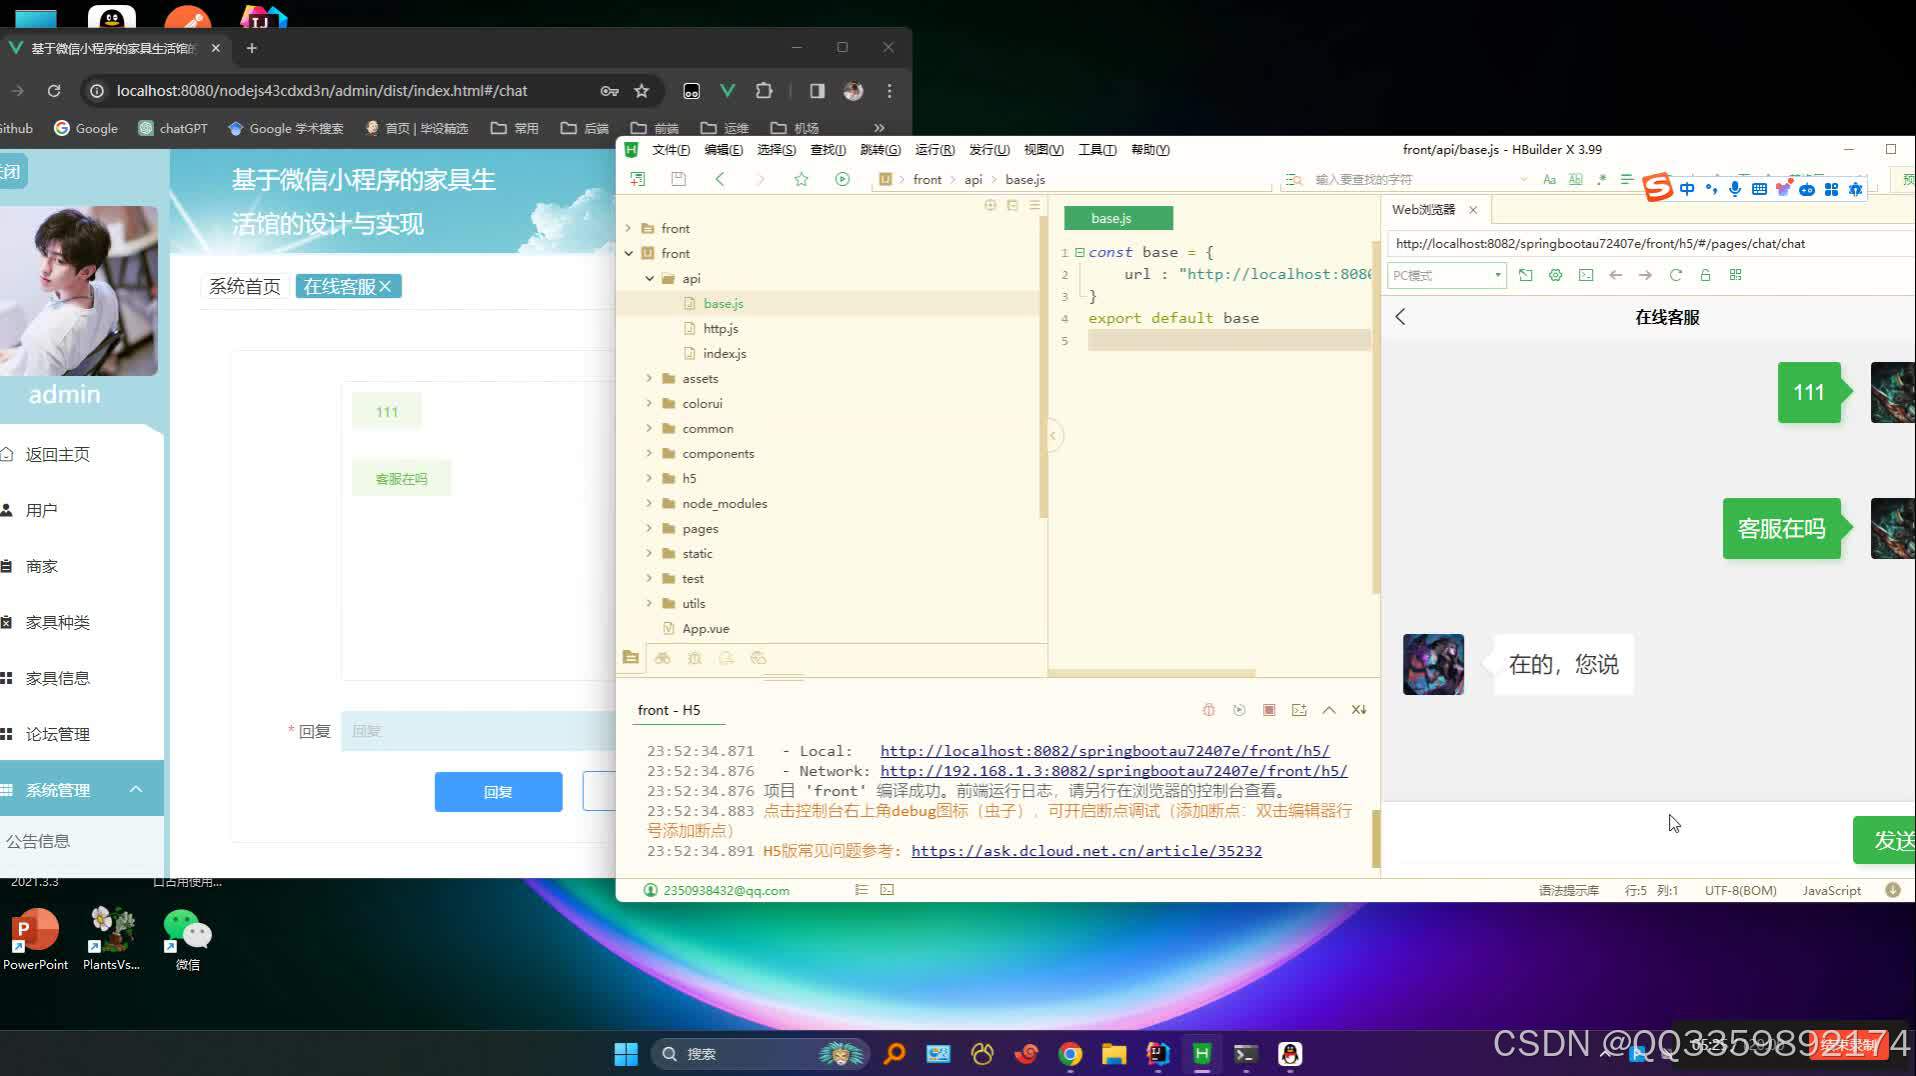The image size is (1916, 1076).
Task: Open the project panel menu icon
Action: click(x=1034, y=205)
